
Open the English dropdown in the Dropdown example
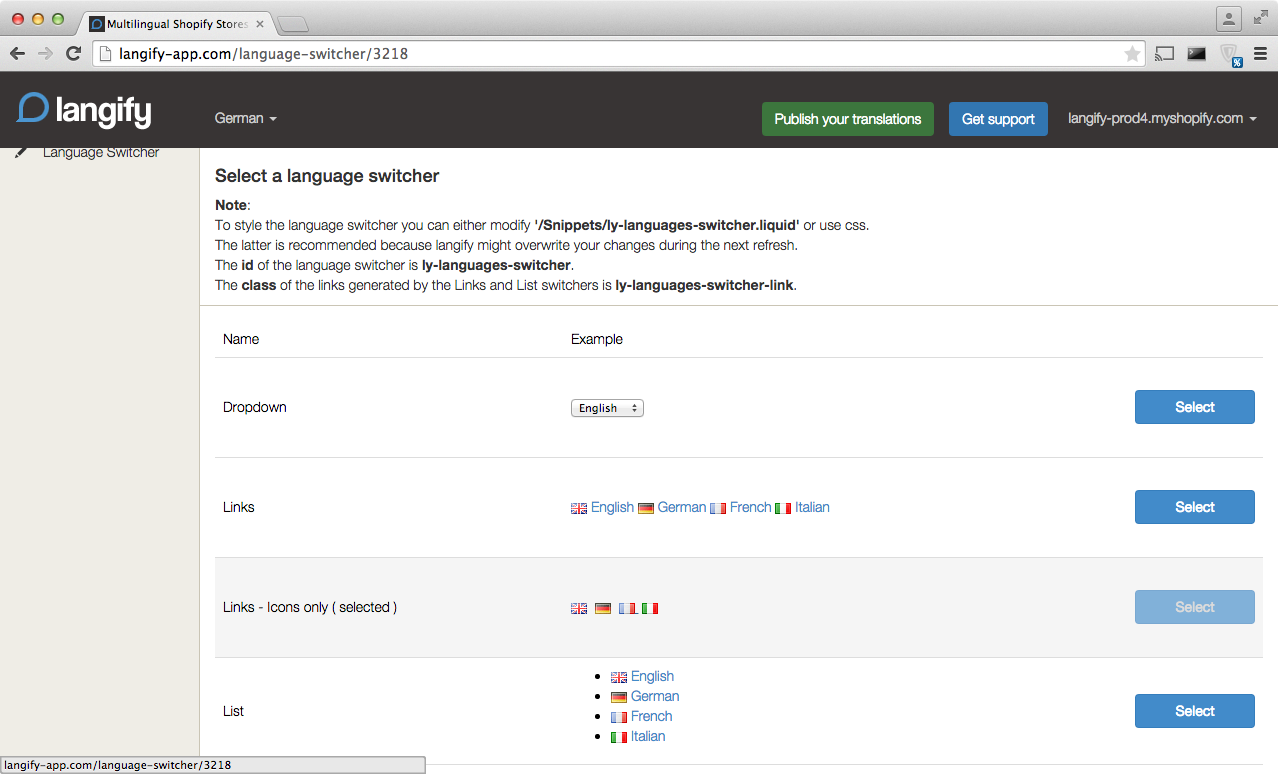pyautogui.click(x=607, y=407)
